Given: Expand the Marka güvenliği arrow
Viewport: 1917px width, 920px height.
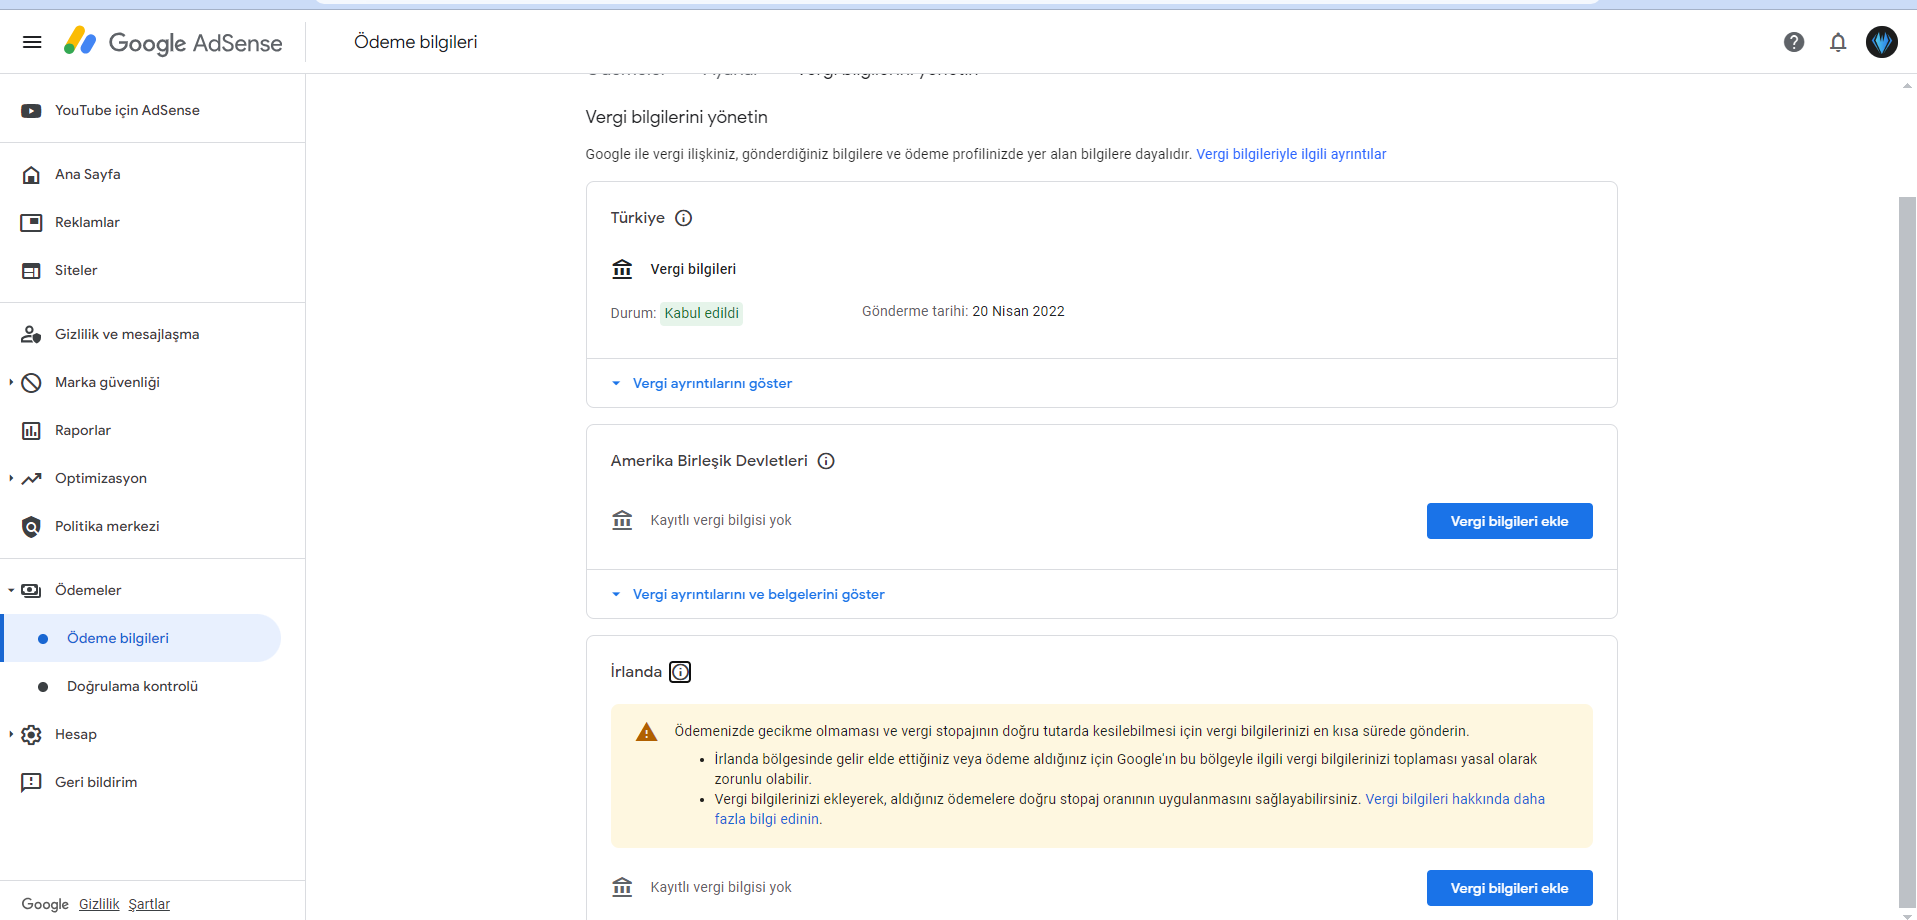Looking at the screenshot, I should [11, 382].
